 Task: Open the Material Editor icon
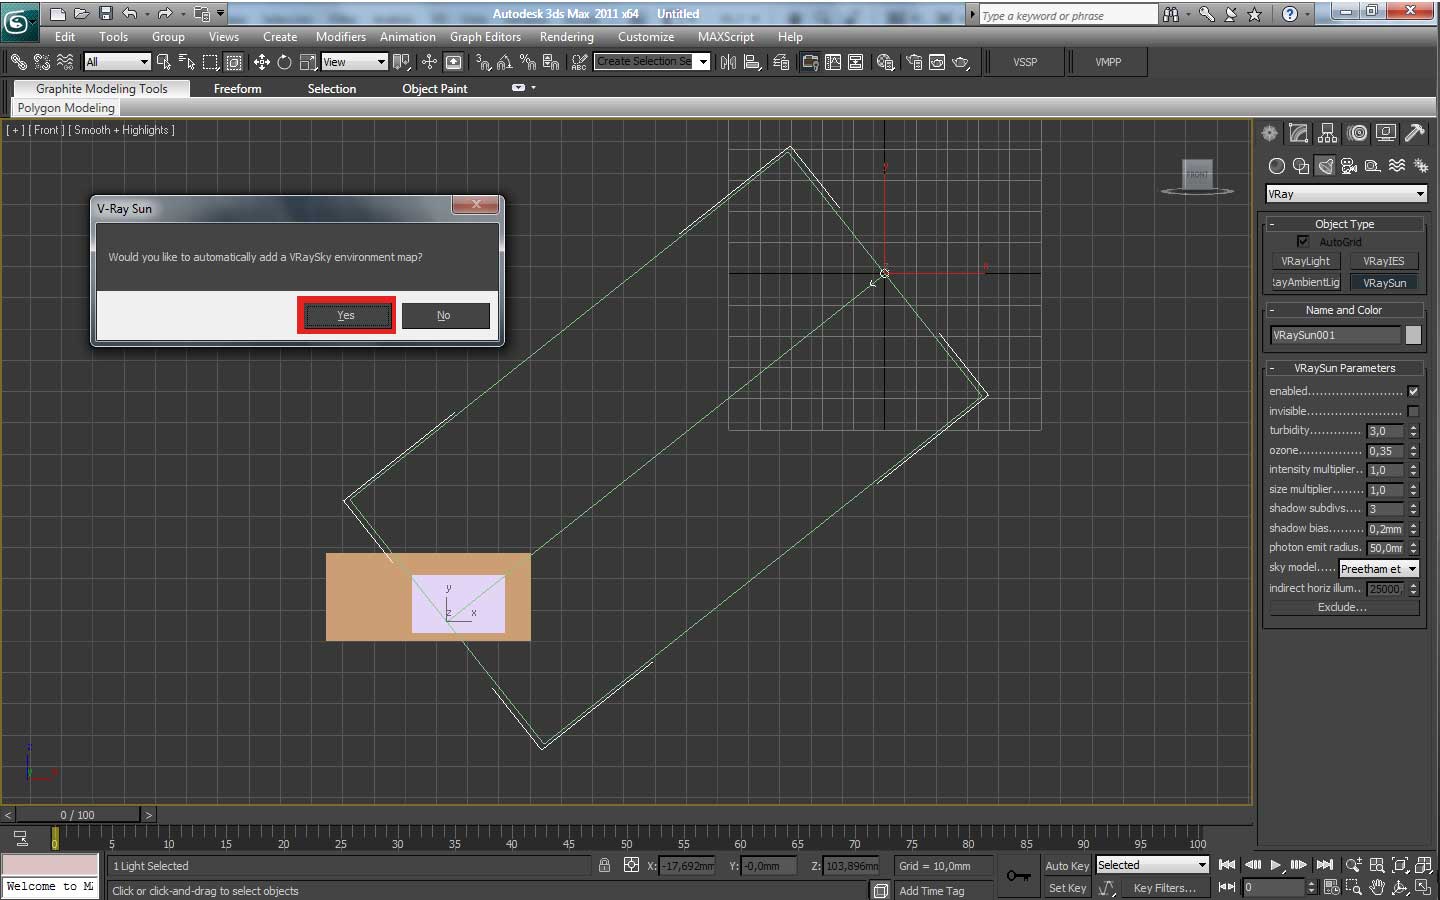[x=885, y=62]
